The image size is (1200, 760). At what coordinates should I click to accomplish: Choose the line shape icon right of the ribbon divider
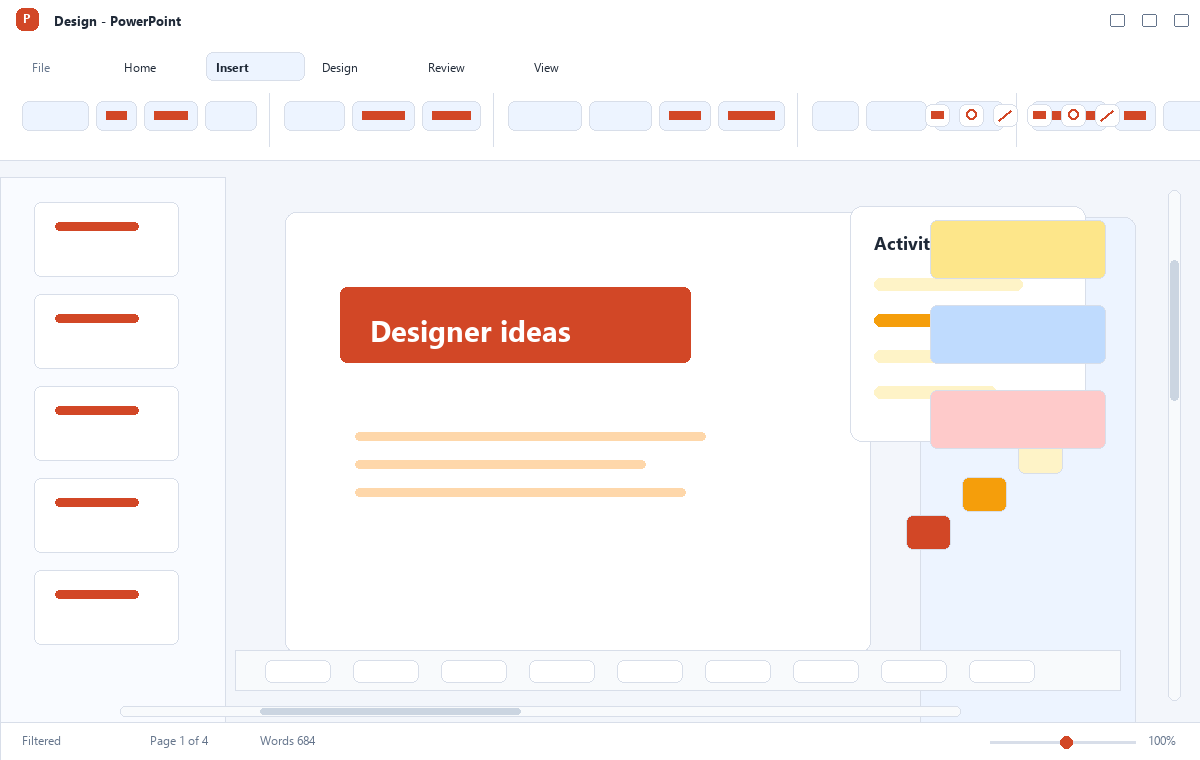point(1107,115)
